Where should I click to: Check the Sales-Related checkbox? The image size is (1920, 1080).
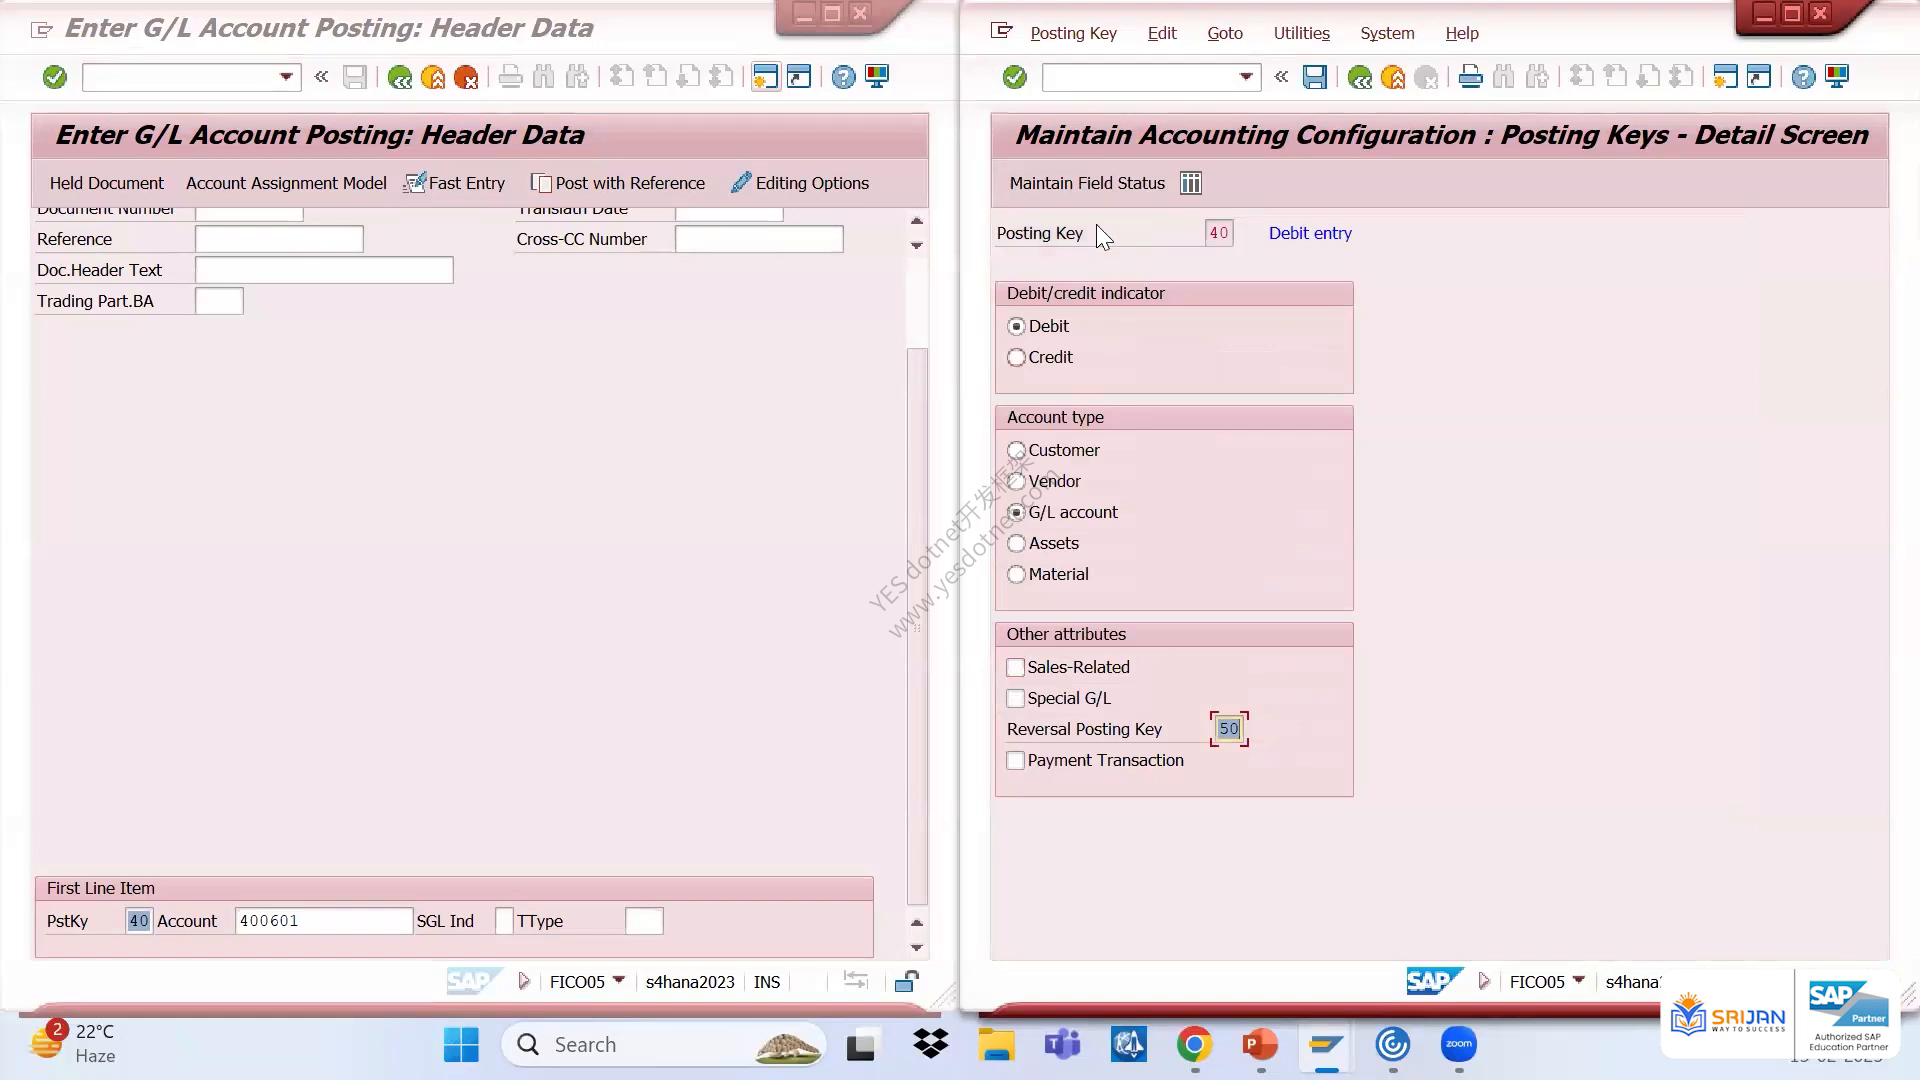tap(1016, 667)
